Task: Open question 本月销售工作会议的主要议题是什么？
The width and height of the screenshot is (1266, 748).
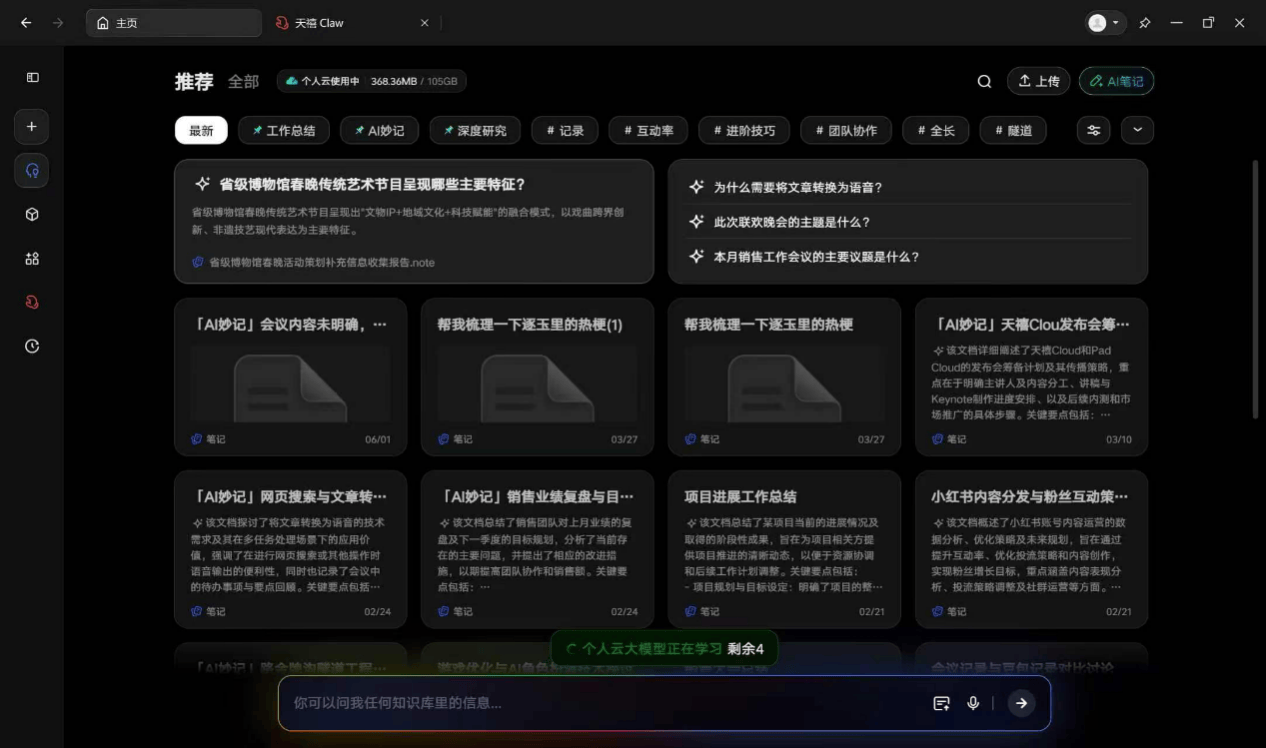Action: 817,257
